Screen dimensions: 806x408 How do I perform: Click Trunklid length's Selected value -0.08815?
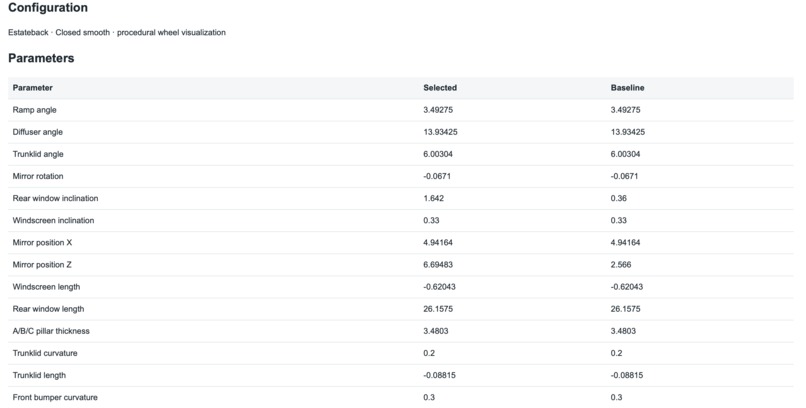point(439,375)
